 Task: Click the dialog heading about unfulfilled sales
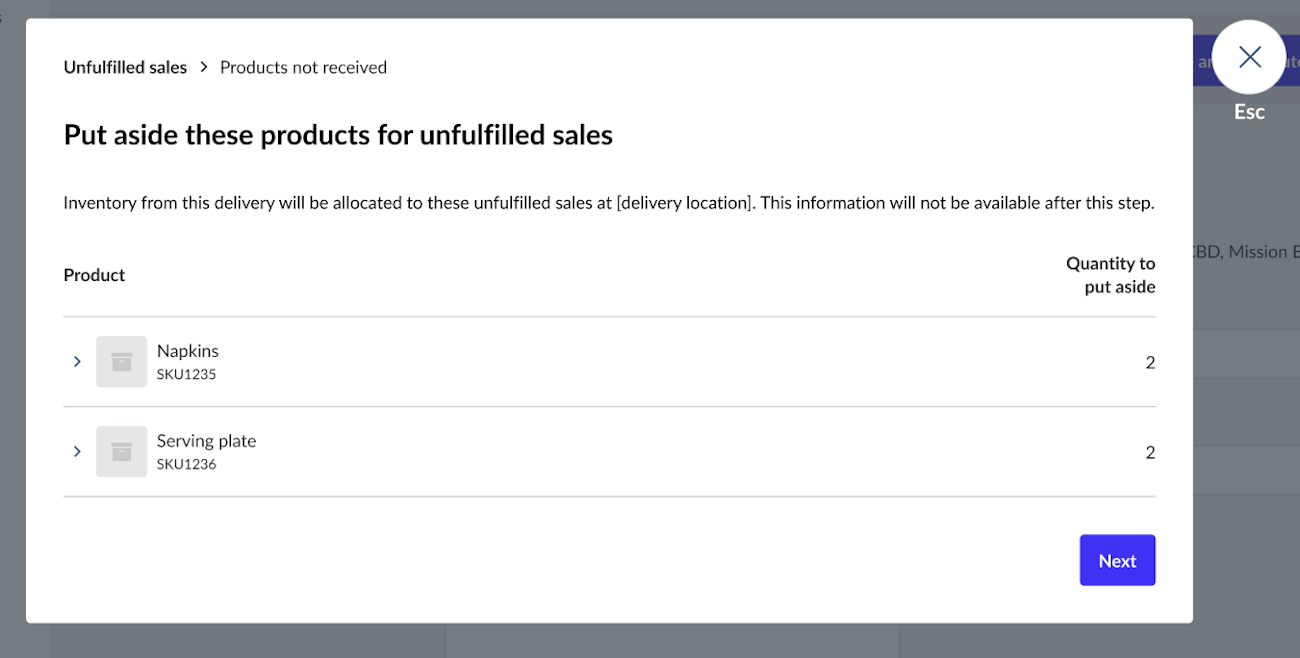(338, 135)
